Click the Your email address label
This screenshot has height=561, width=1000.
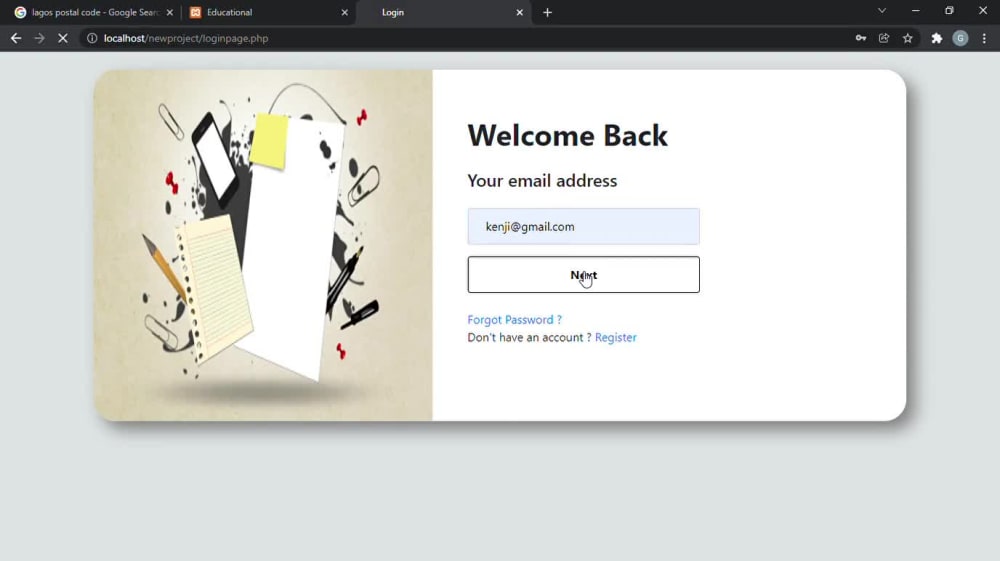click(542, 181)
